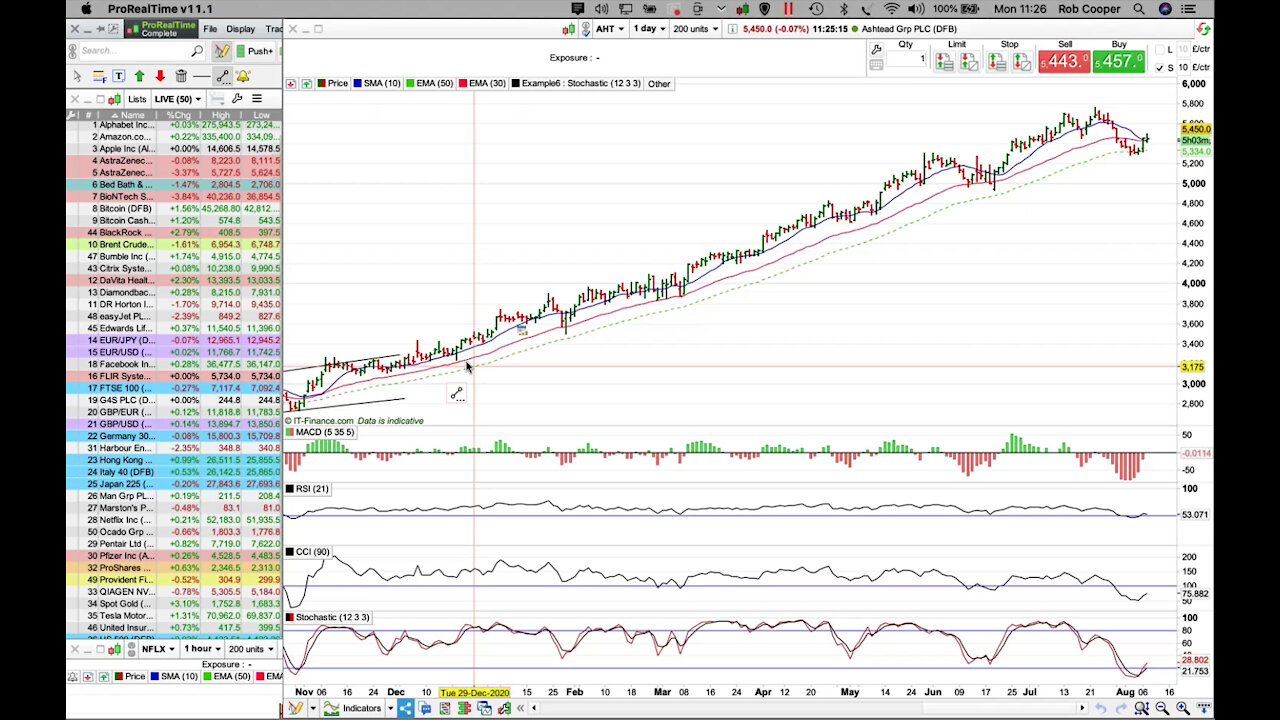Toggle EMA (50) indicator legend
1280x720 pixels.
pos(430,84)
